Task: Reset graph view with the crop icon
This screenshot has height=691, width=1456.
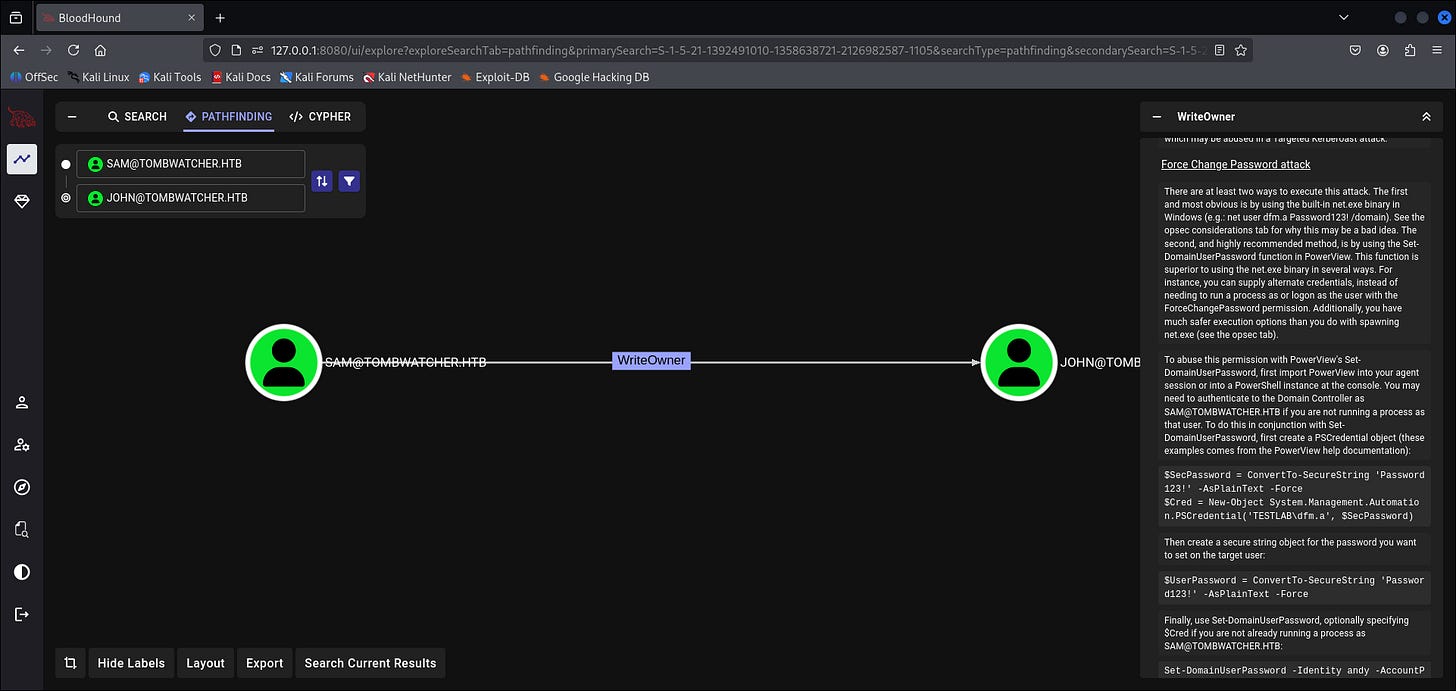Action: [x=70, y=663]
